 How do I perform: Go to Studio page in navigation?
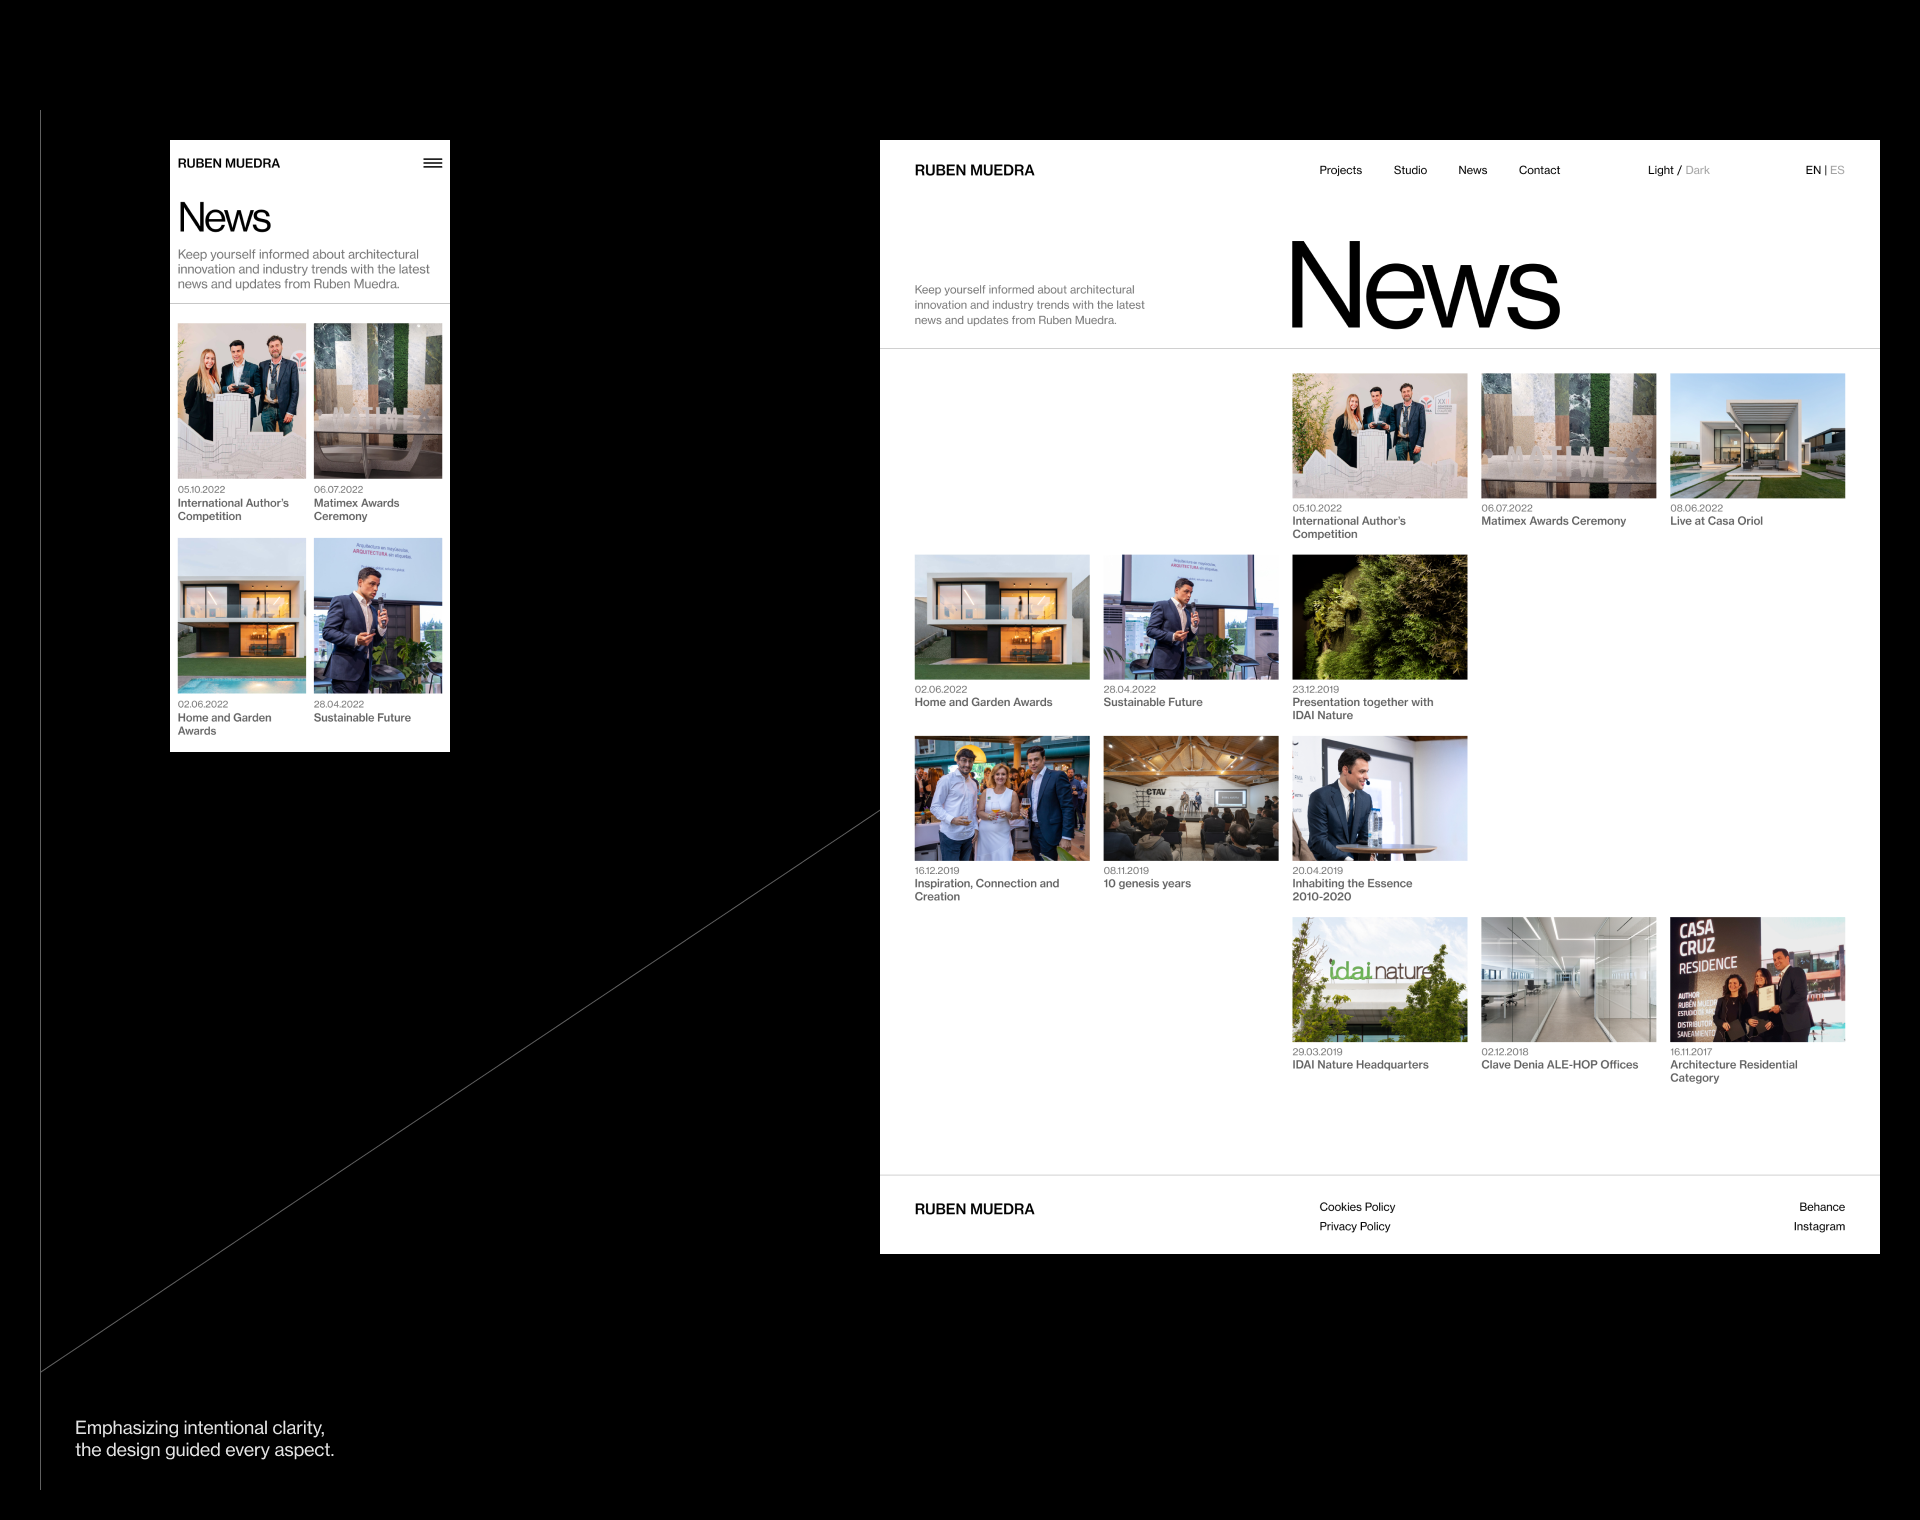point(1410,170)
